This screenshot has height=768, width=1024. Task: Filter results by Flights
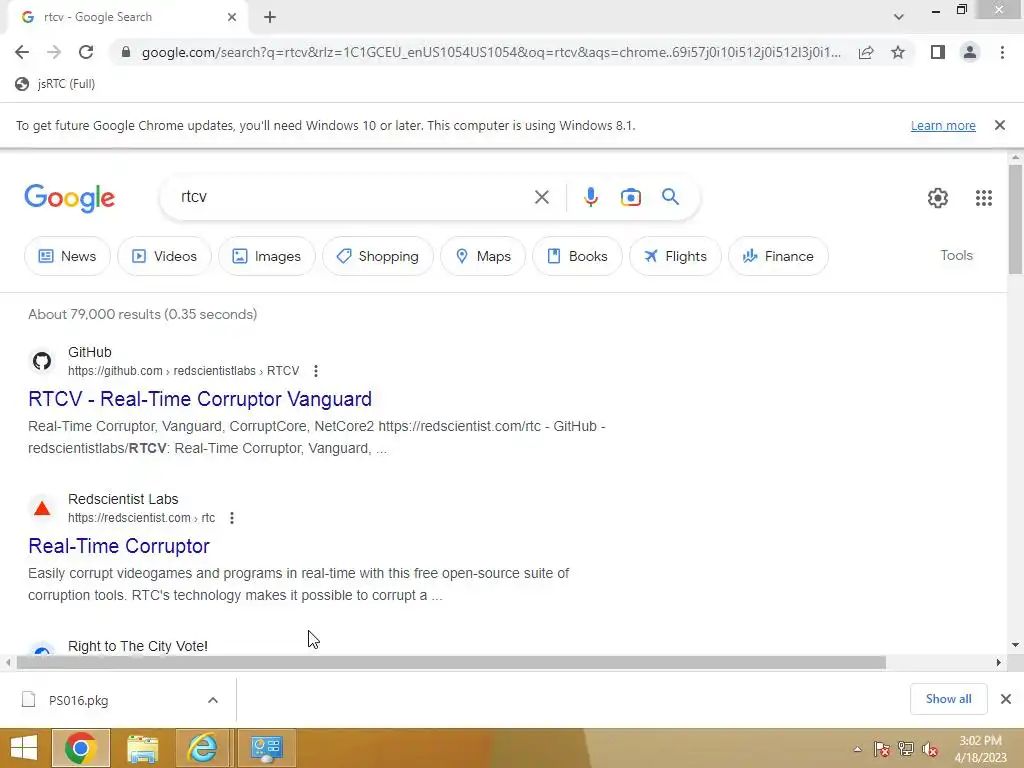(675, 256)
